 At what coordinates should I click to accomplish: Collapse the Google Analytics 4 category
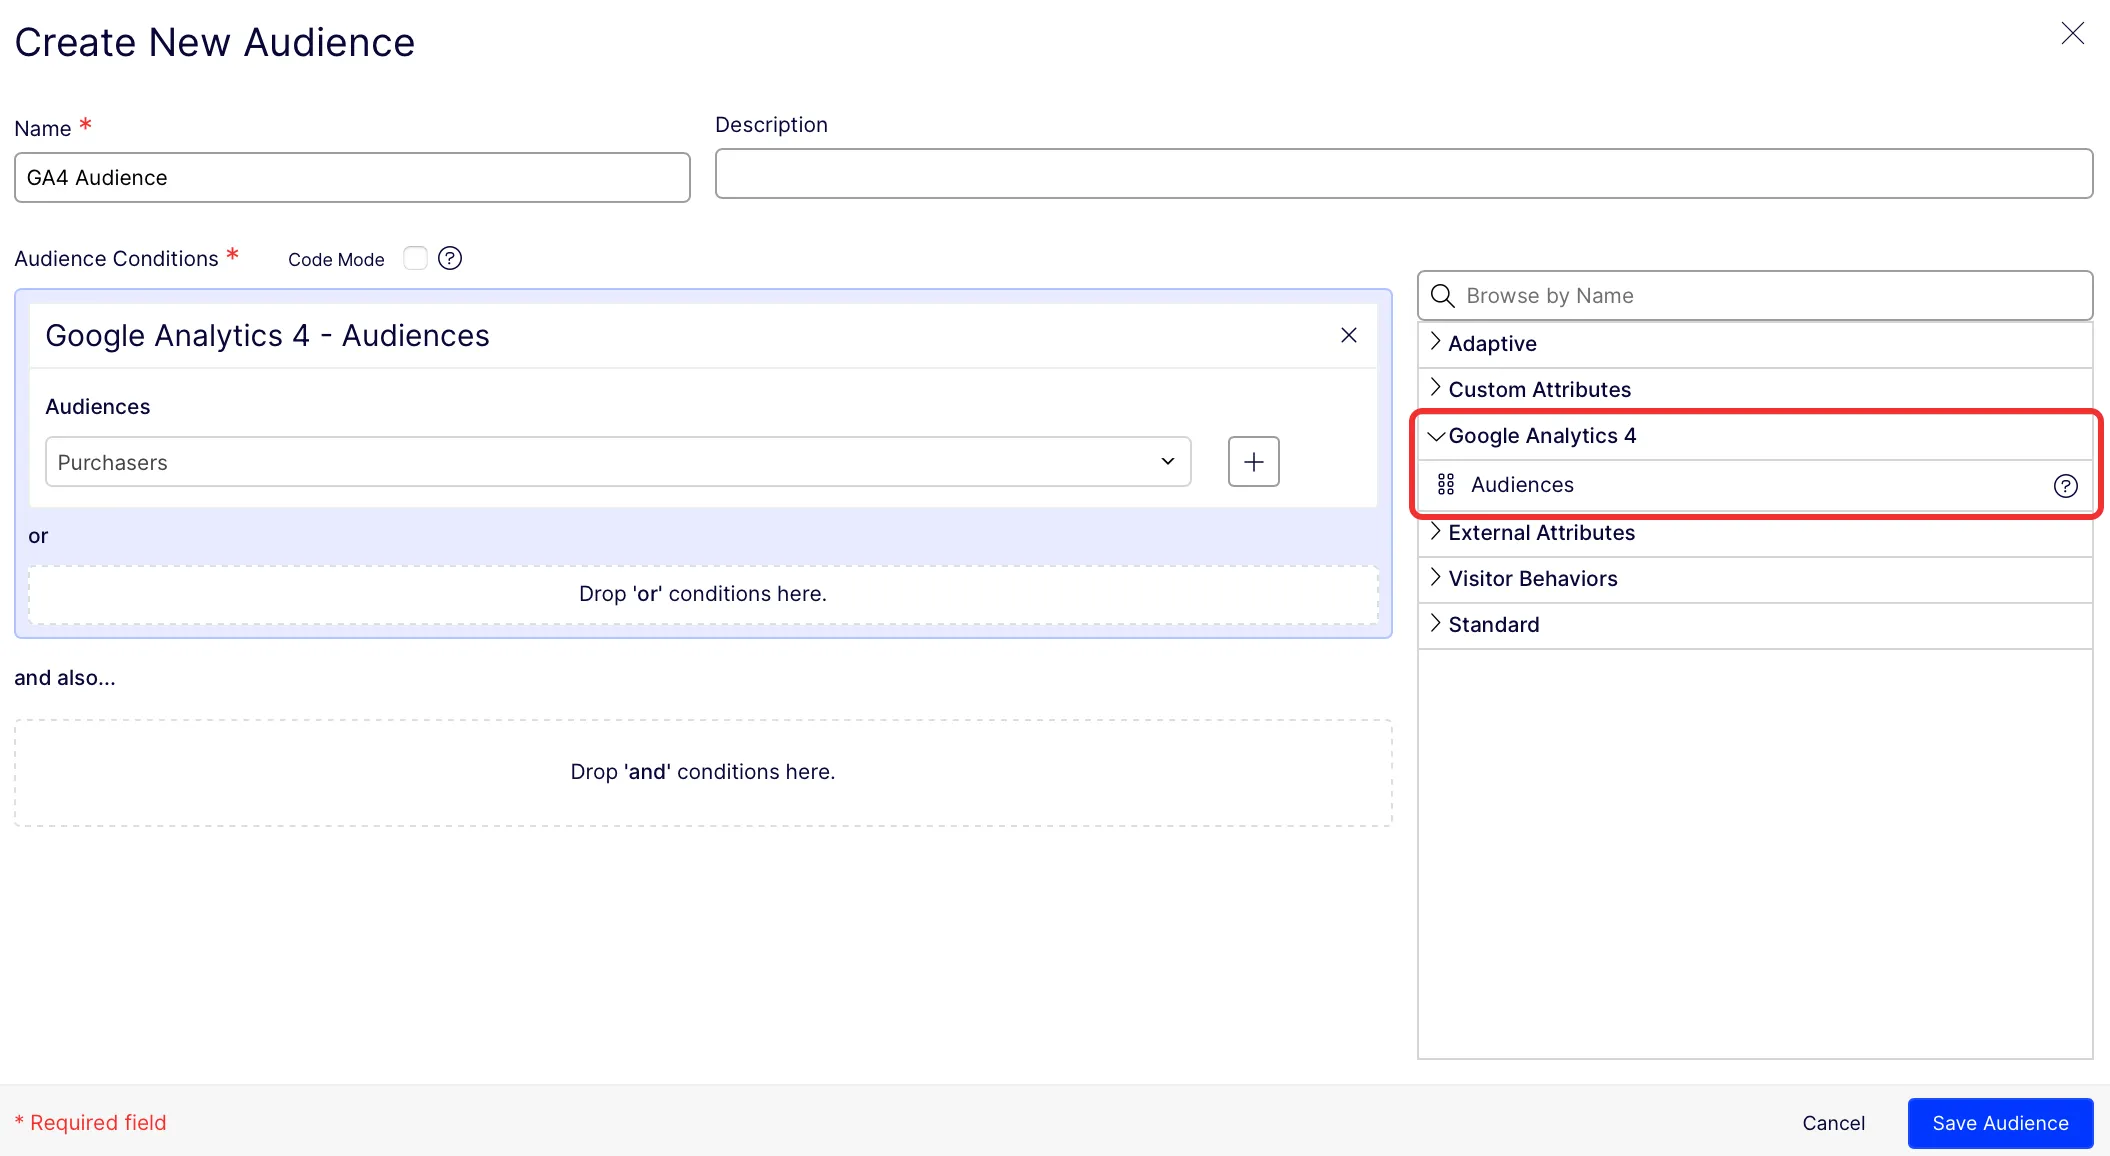(x=1755, y=436)
